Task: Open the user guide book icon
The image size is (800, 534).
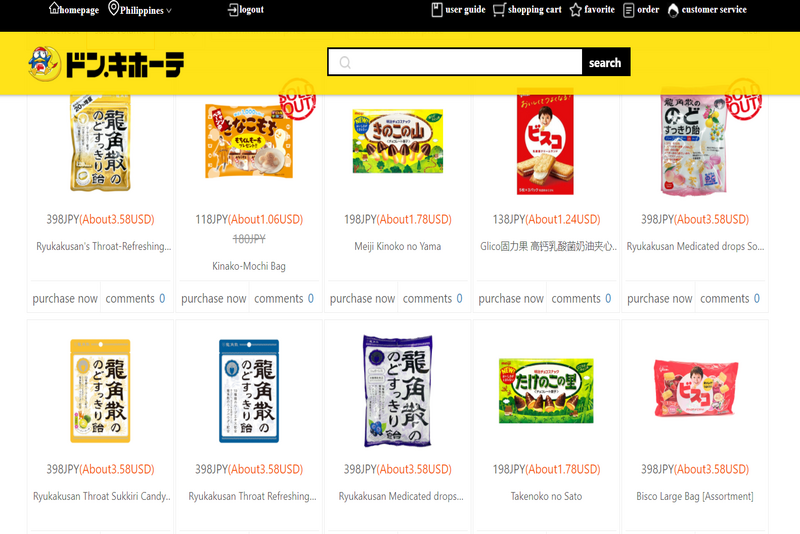Action: (437, 10)
